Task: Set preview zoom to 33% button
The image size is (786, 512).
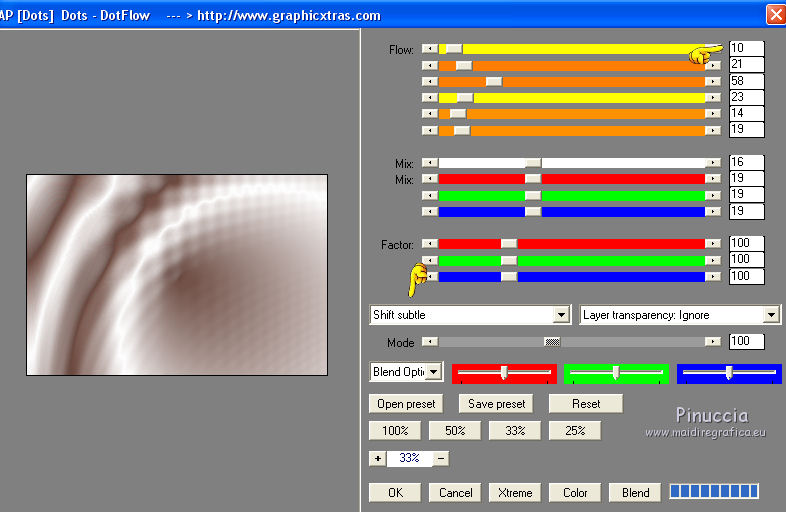Action: tap(515, 431)
